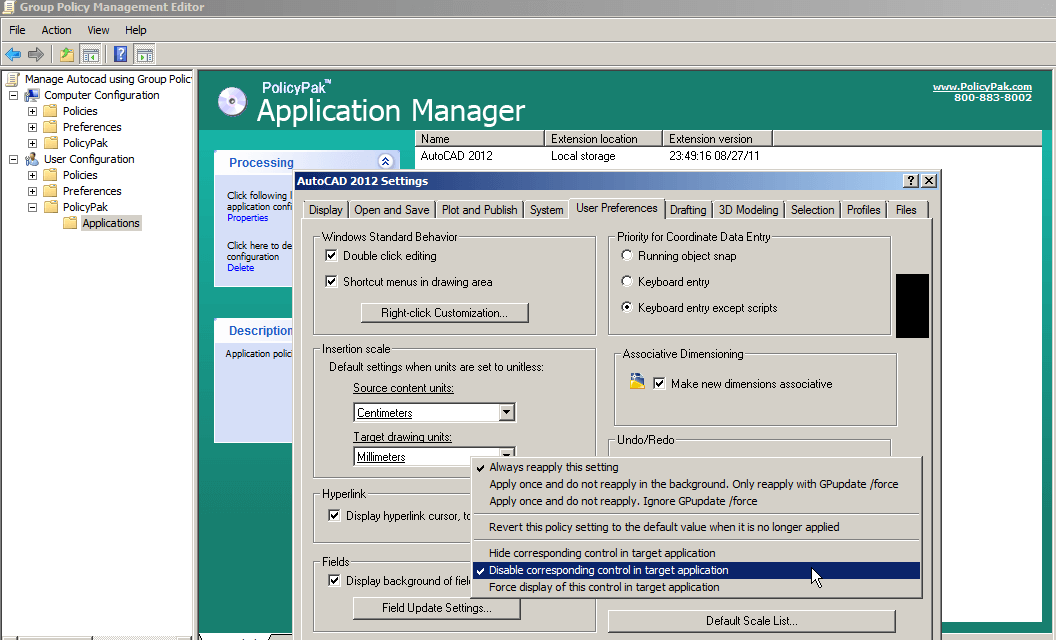Switch to the Display tab
The height and width of the screenshot is (640, 1056).
(x=326, y=210)
